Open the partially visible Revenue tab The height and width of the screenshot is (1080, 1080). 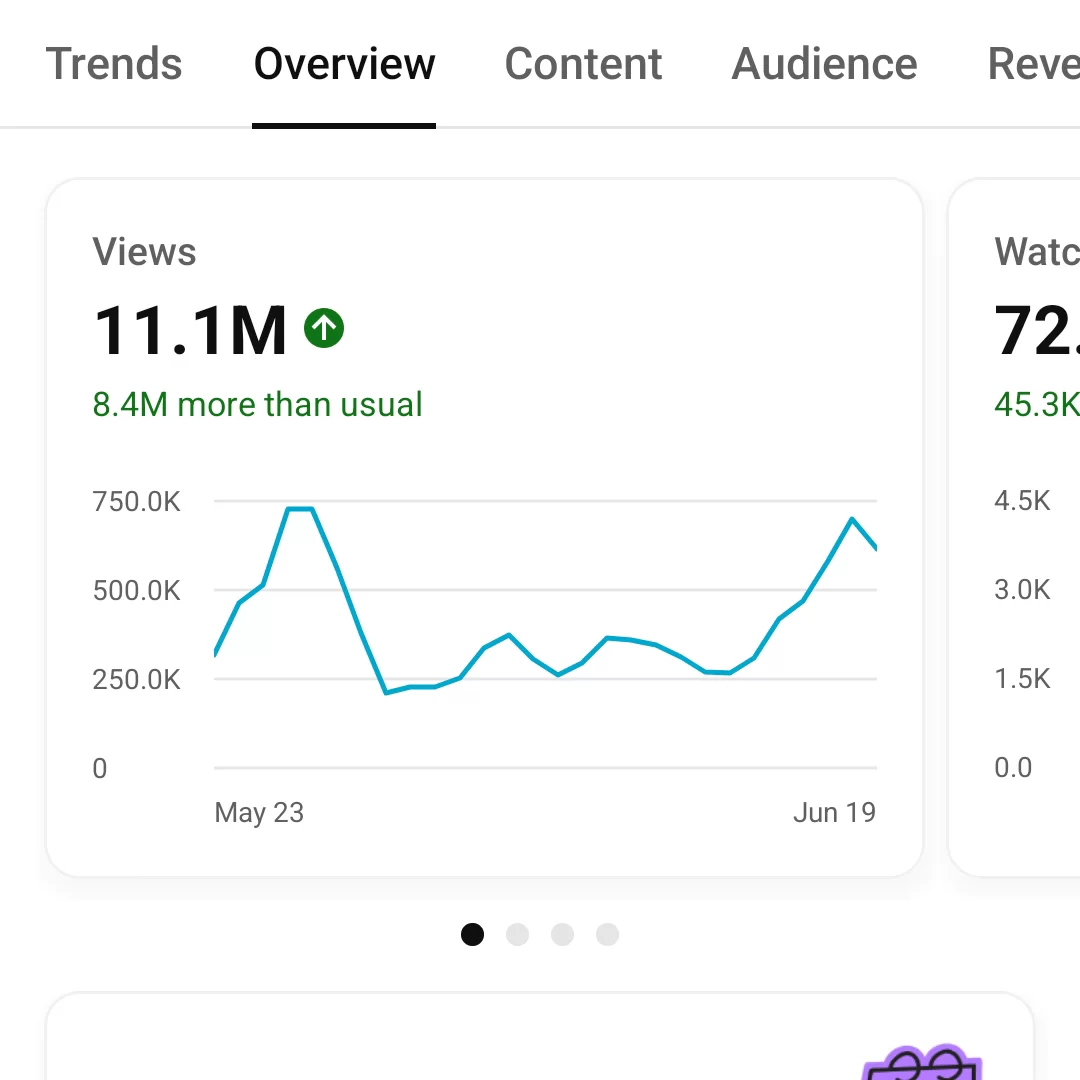coord(1033,64)
